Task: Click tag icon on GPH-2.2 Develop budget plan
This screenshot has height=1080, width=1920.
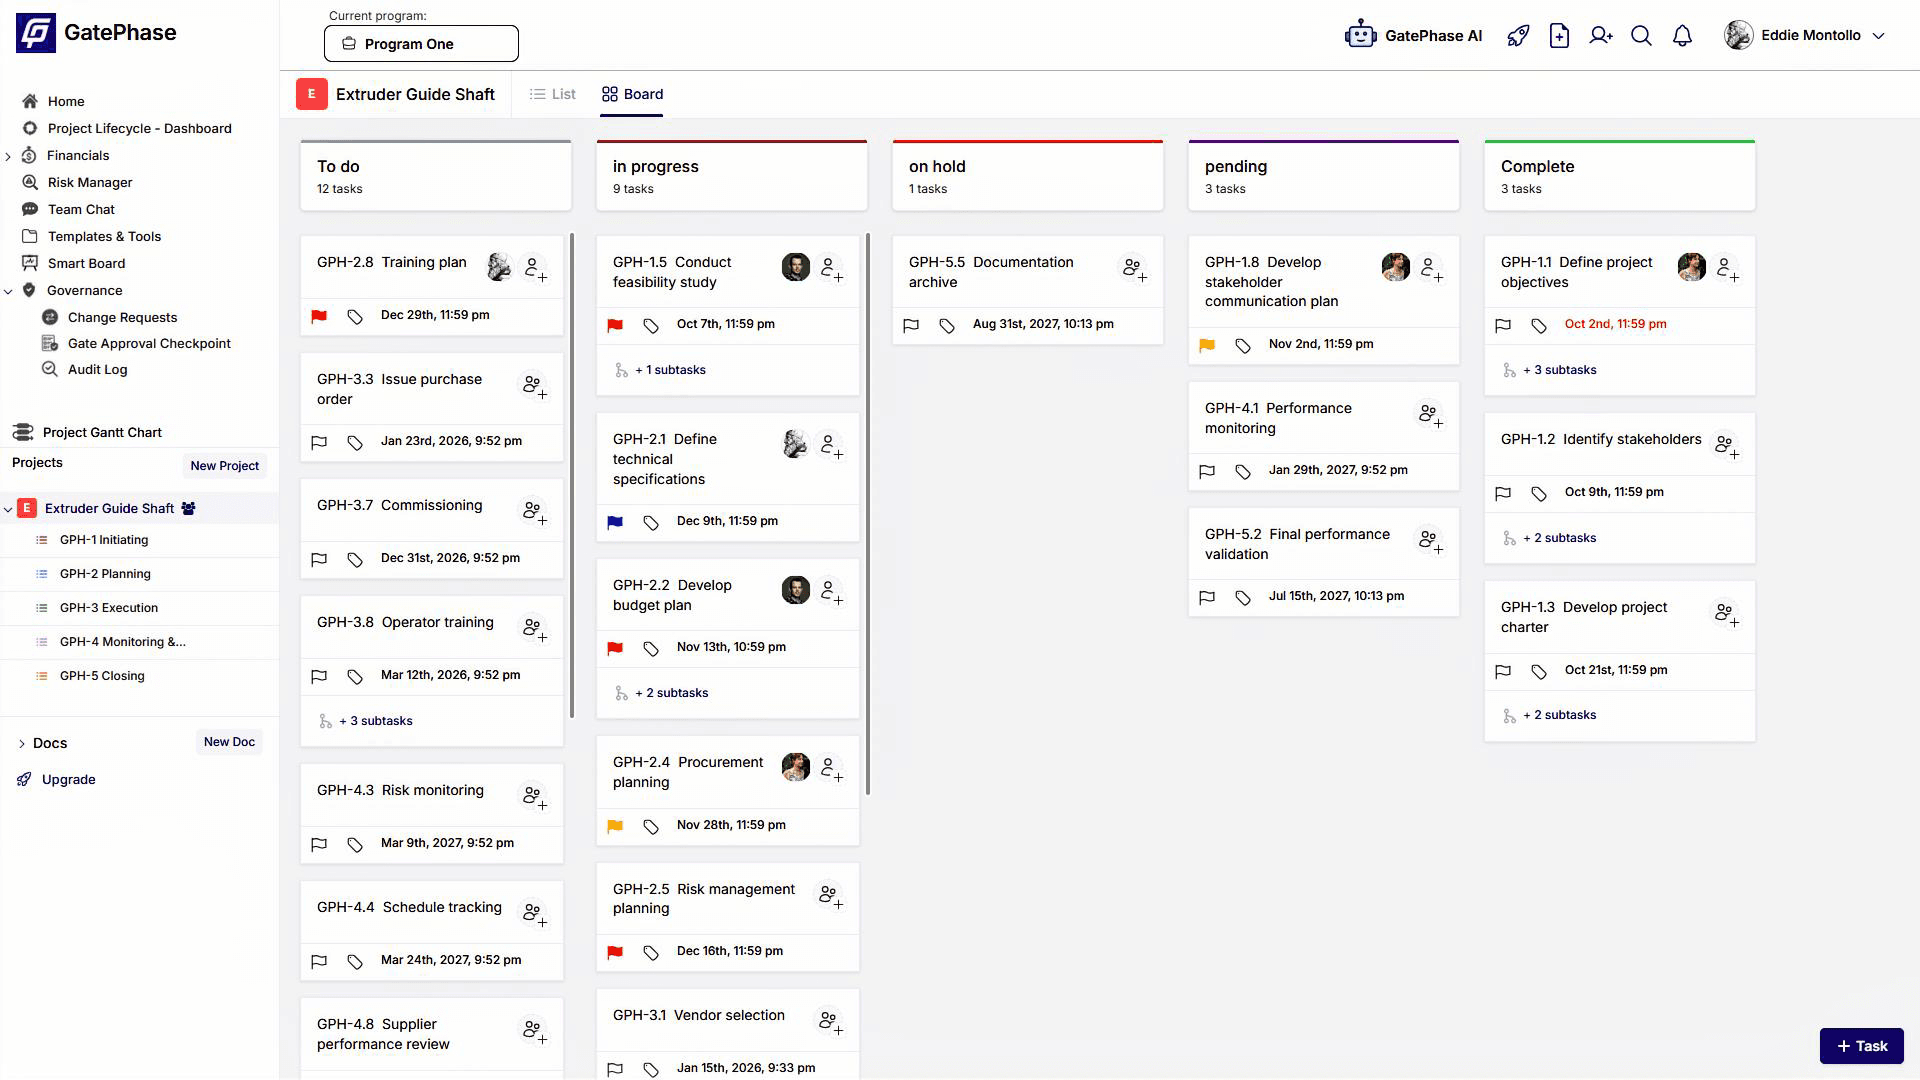Action: tap(651, 648)
